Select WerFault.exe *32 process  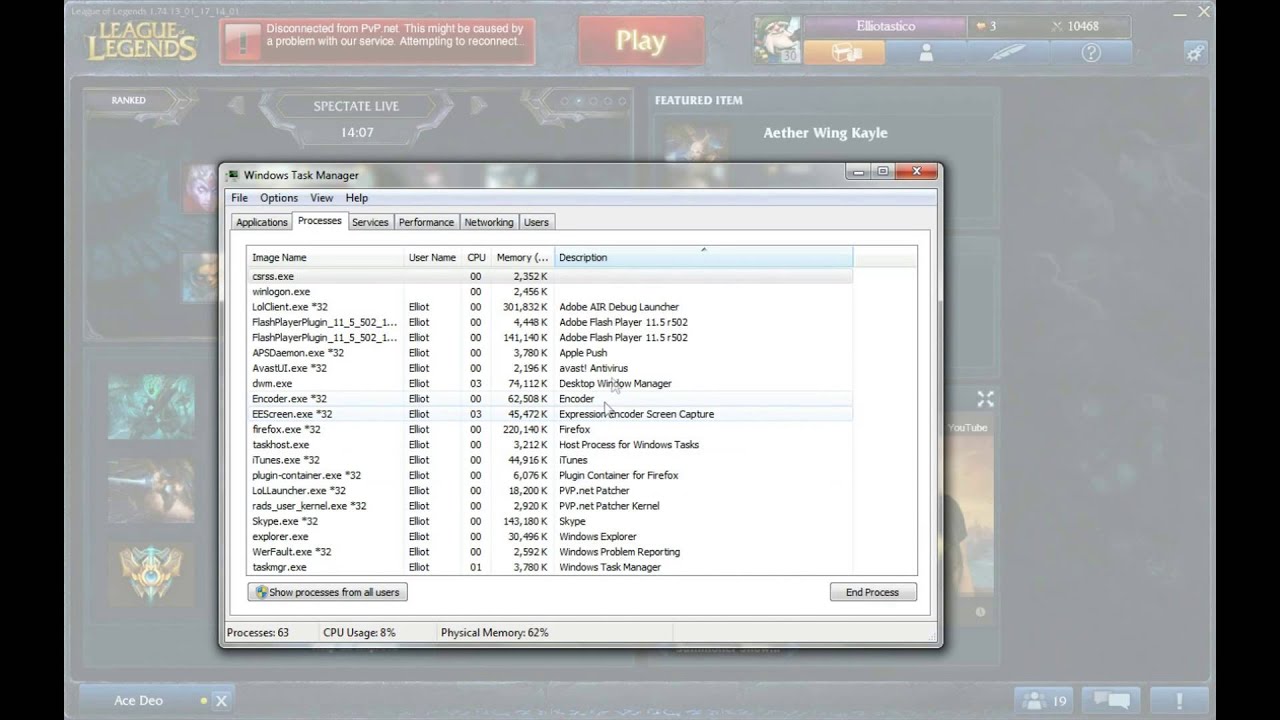[550, 552]
